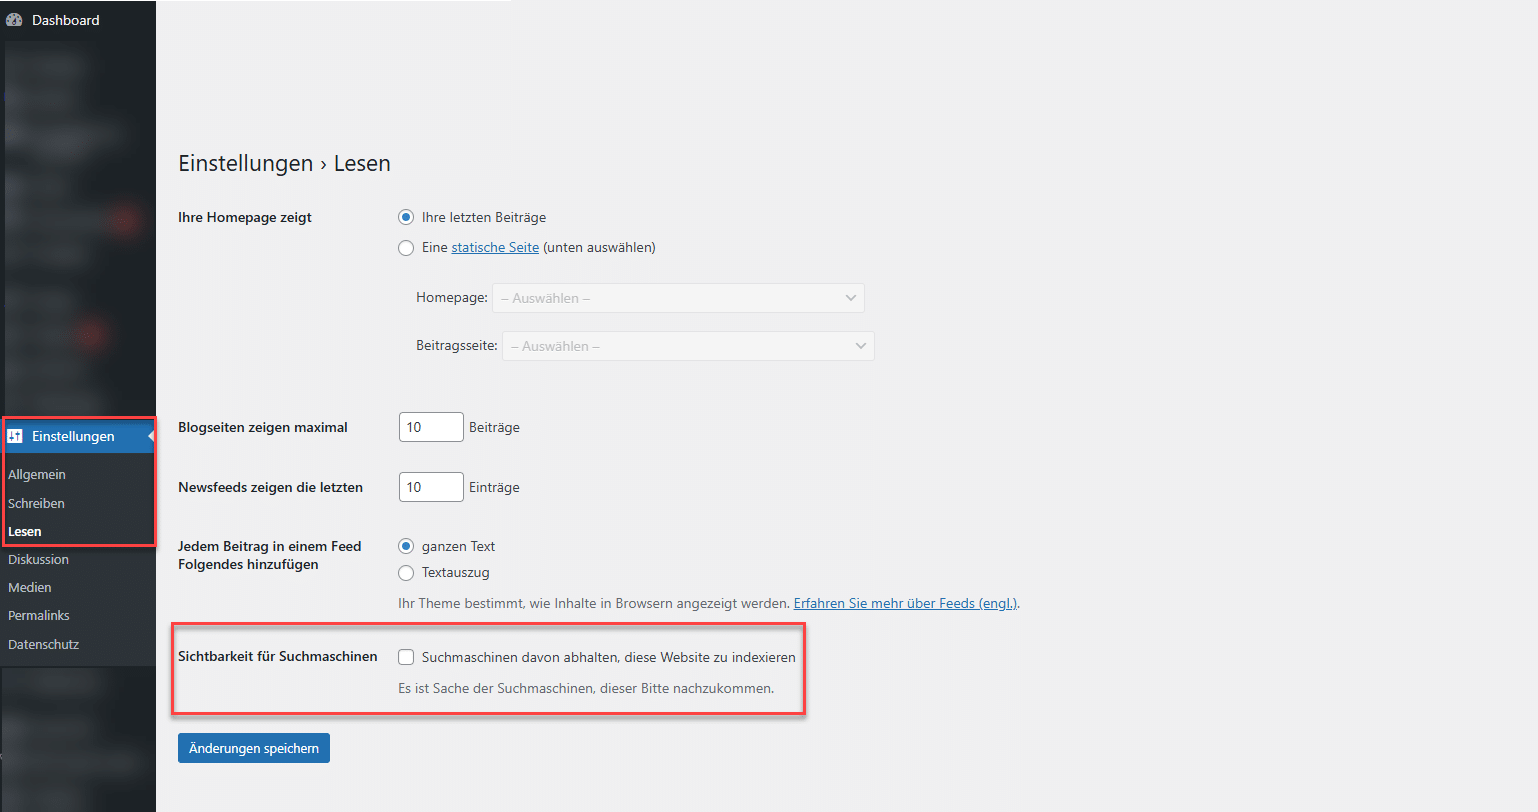
Task: Open the Diskussion settings page
Action: tap(38, 559)
